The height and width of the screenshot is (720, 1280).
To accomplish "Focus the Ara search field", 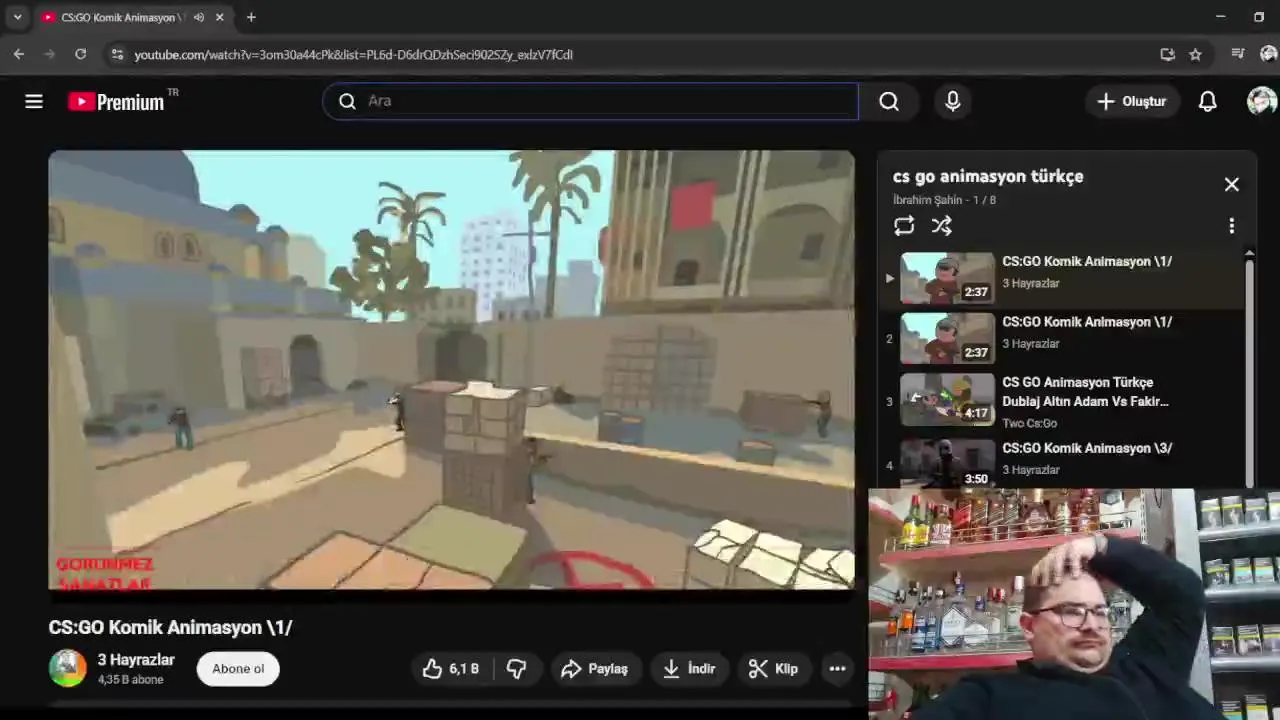I will pyautogui.click(x=590, y=101).
